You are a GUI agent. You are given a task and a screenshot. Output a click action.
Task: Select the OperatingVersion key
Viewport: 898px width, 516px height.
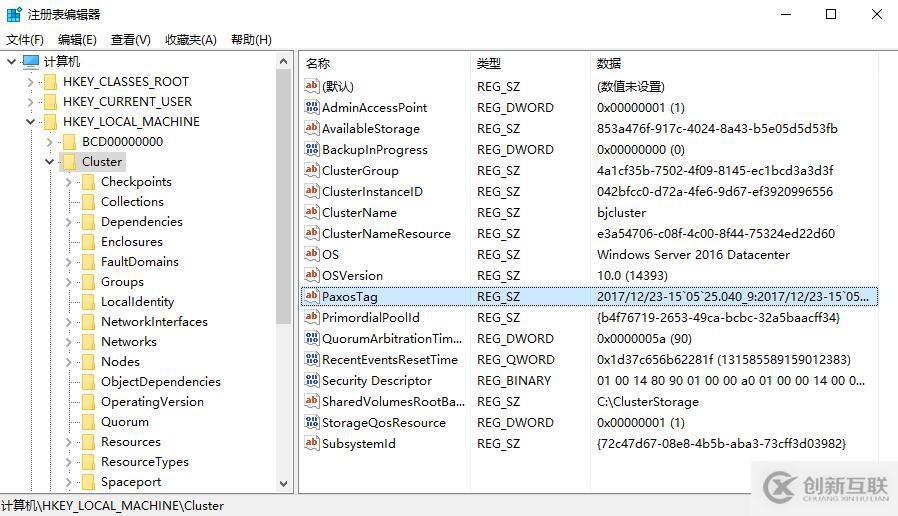click(152, 402)
